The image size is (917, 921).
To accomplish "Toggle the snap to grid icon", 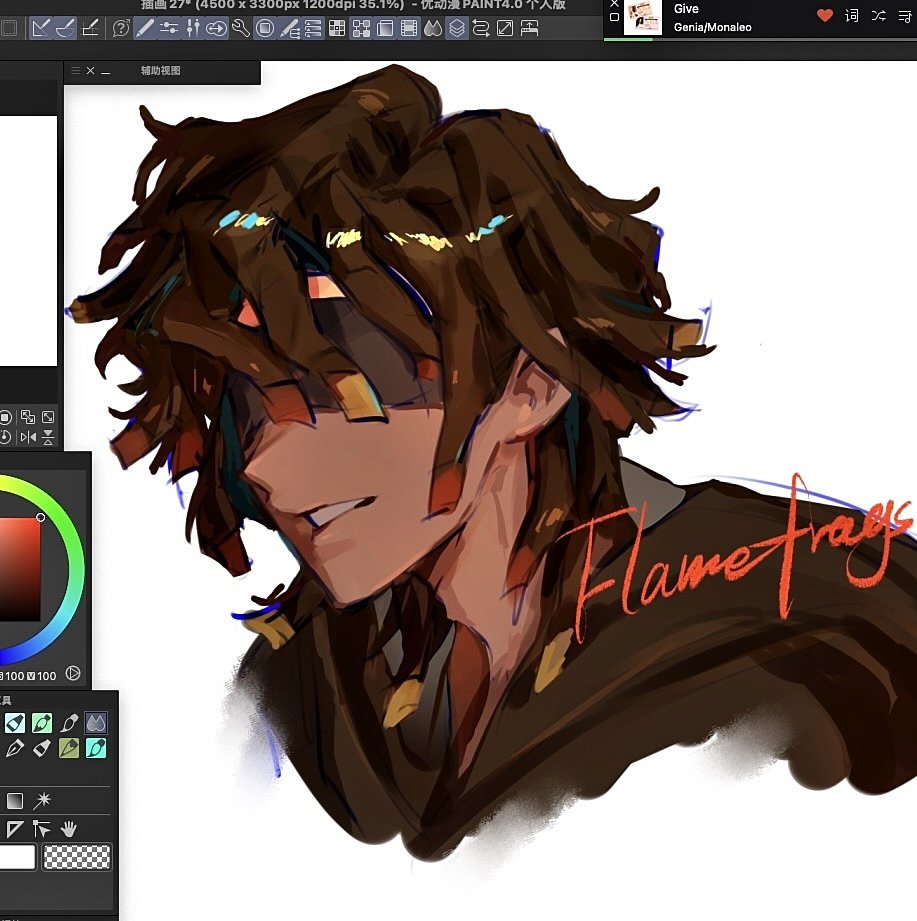I will (89, 28).
